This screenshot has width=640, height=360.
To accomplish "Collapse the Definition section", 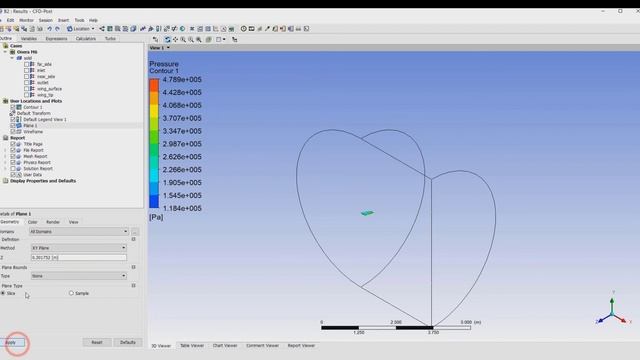I will [133, 239].
